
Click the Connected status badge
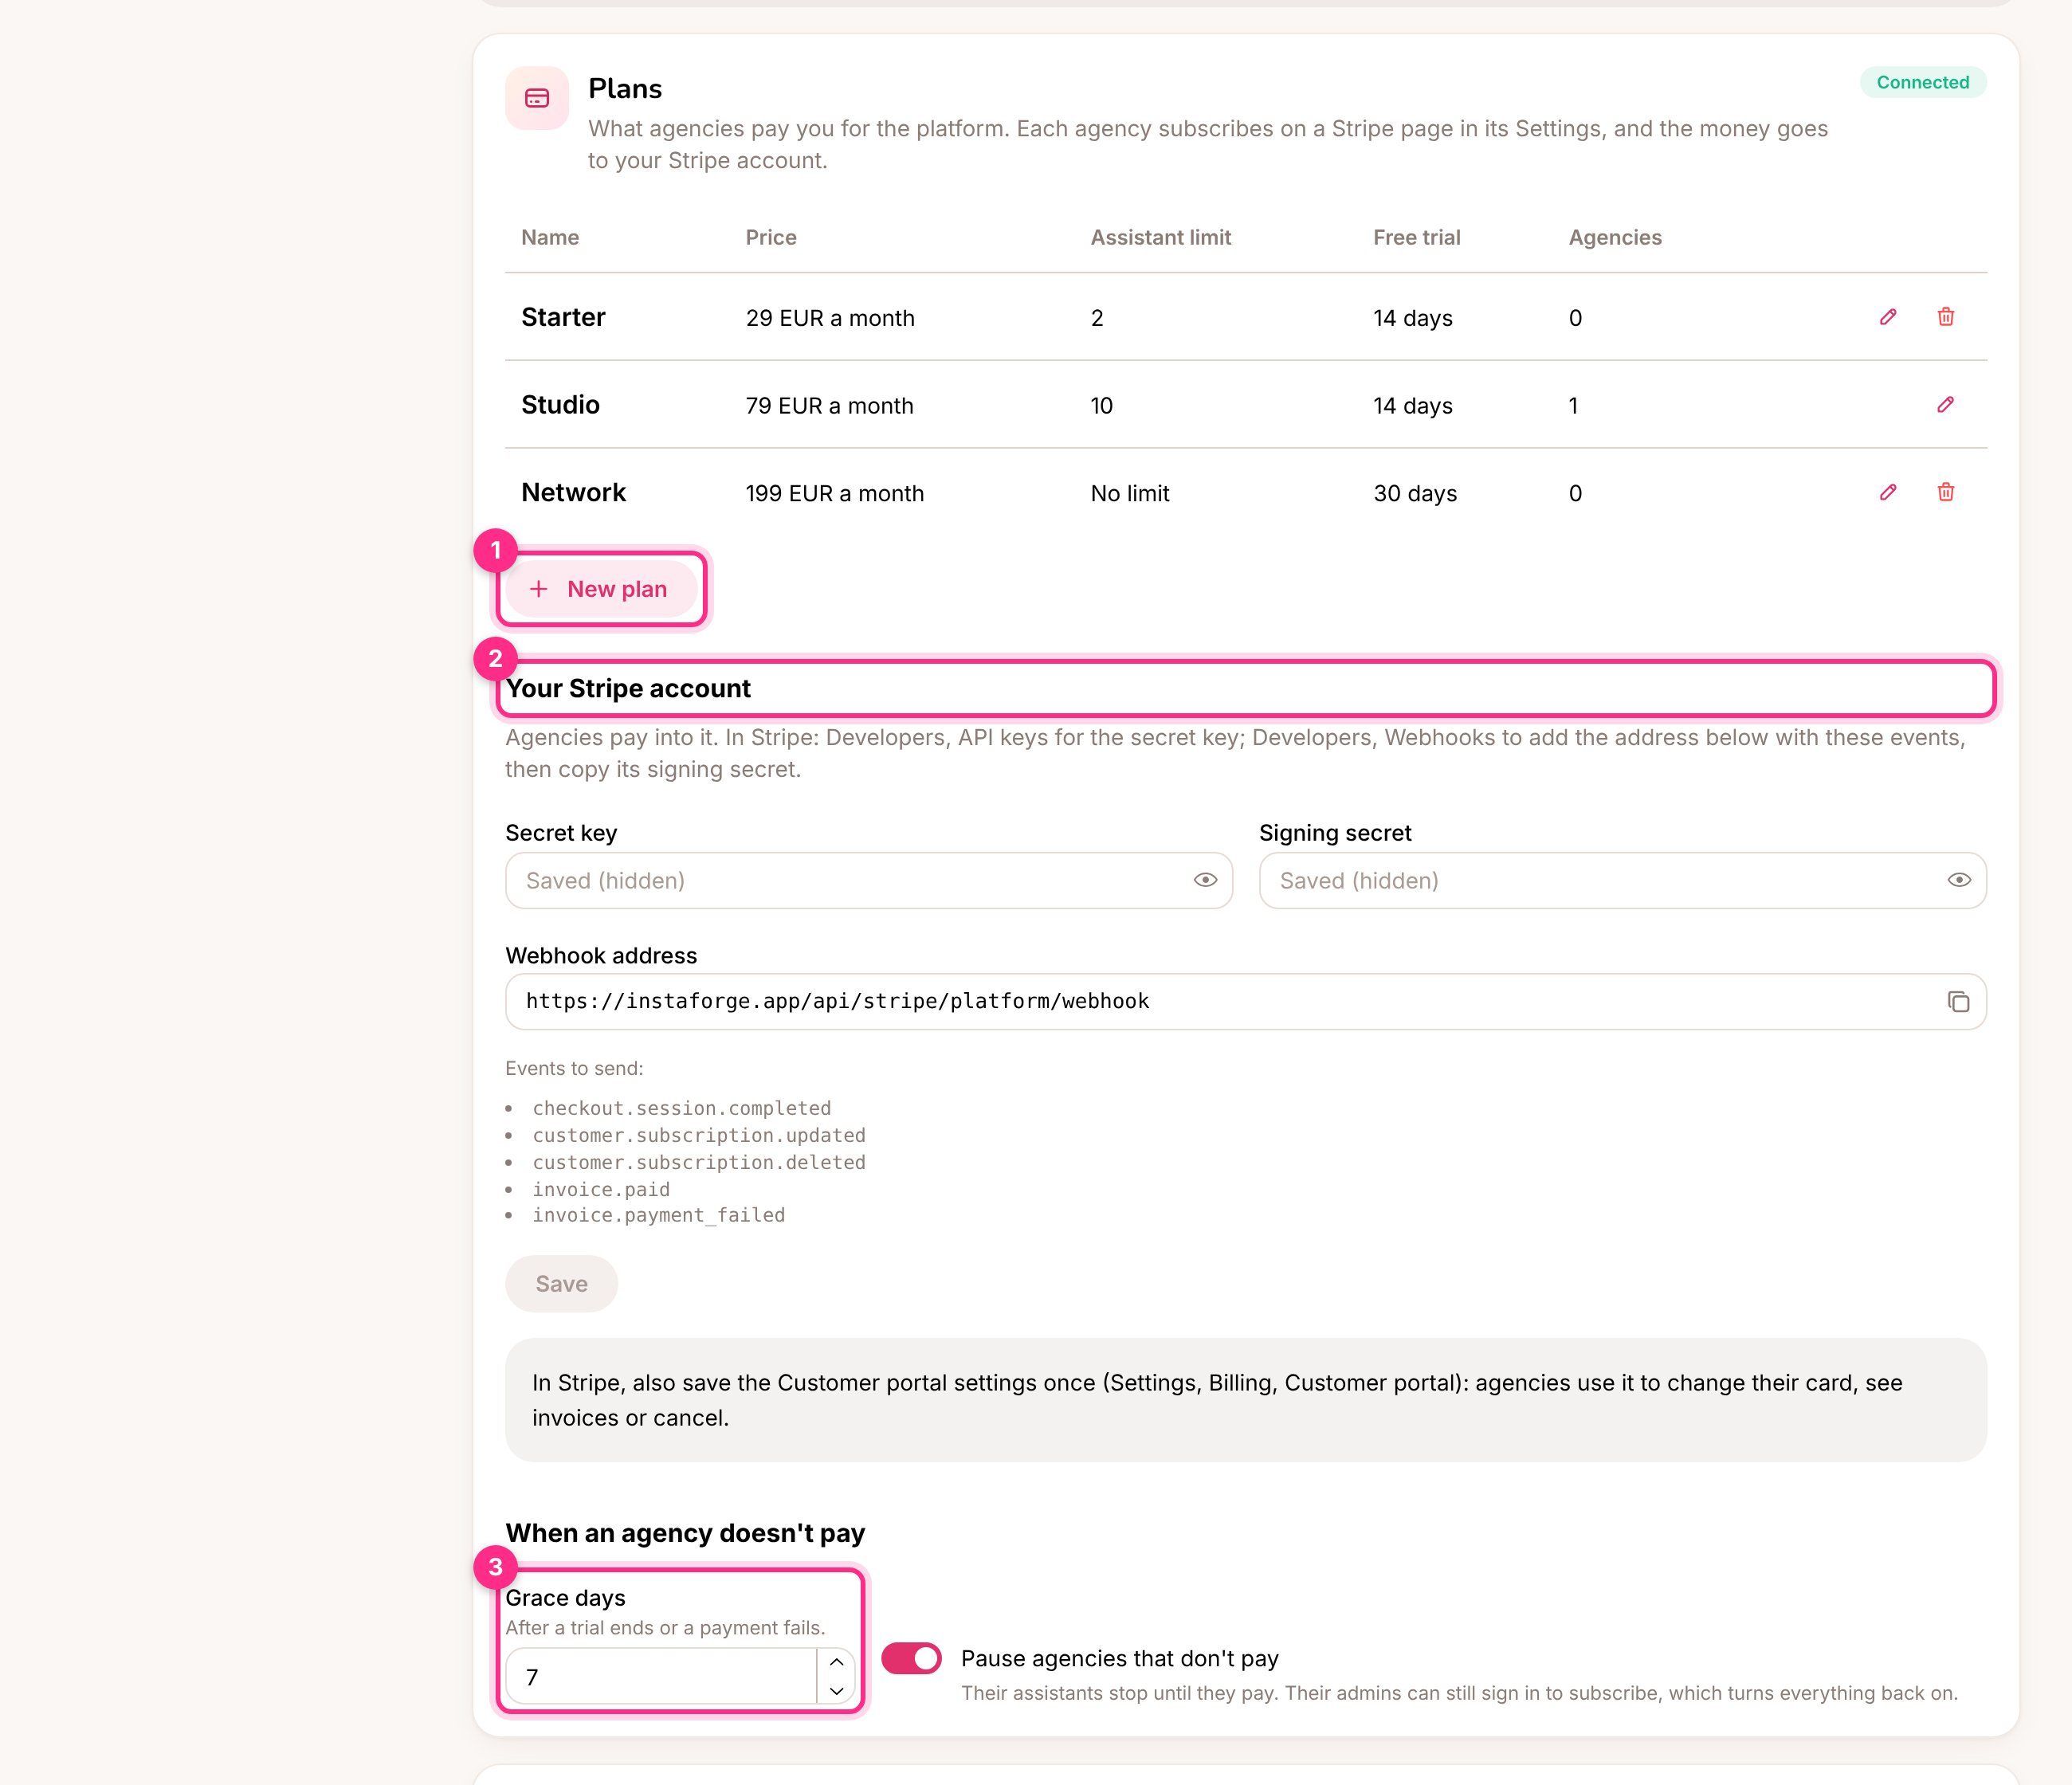pyautogui.click(x=1923, y=82)
